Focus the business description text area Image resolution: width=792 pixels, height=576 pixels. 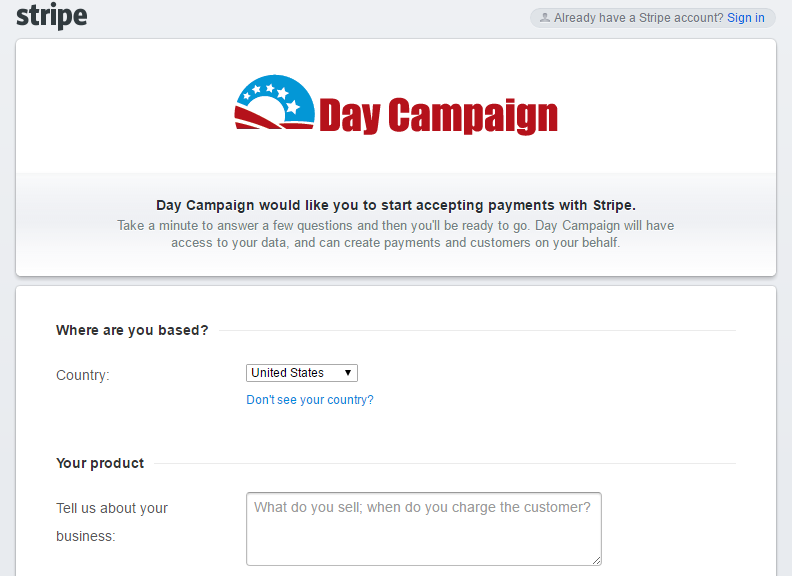423,529
